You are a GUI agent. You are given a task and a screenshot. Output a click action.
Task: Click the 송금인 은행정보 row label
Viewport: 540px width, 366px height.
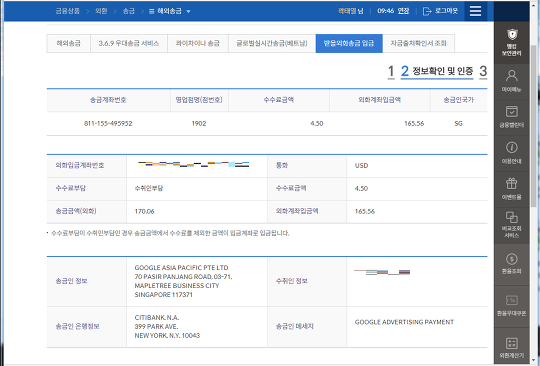(77, 326)
